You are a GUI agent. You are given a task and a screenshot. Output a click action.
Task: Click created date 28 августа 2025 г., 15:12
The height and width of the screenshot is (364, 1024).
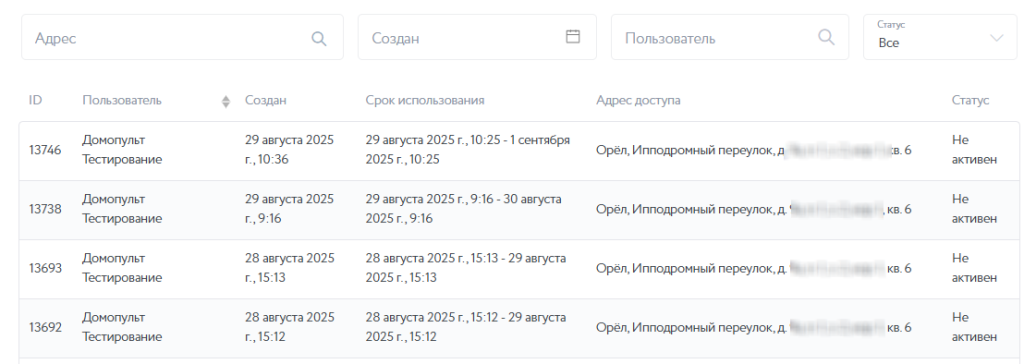(x=289, y=327)
